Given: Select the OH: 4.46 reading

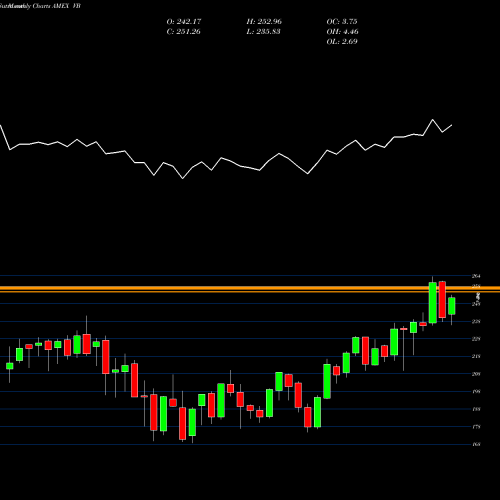Looking at the screenshot, I should coord(342,32).
